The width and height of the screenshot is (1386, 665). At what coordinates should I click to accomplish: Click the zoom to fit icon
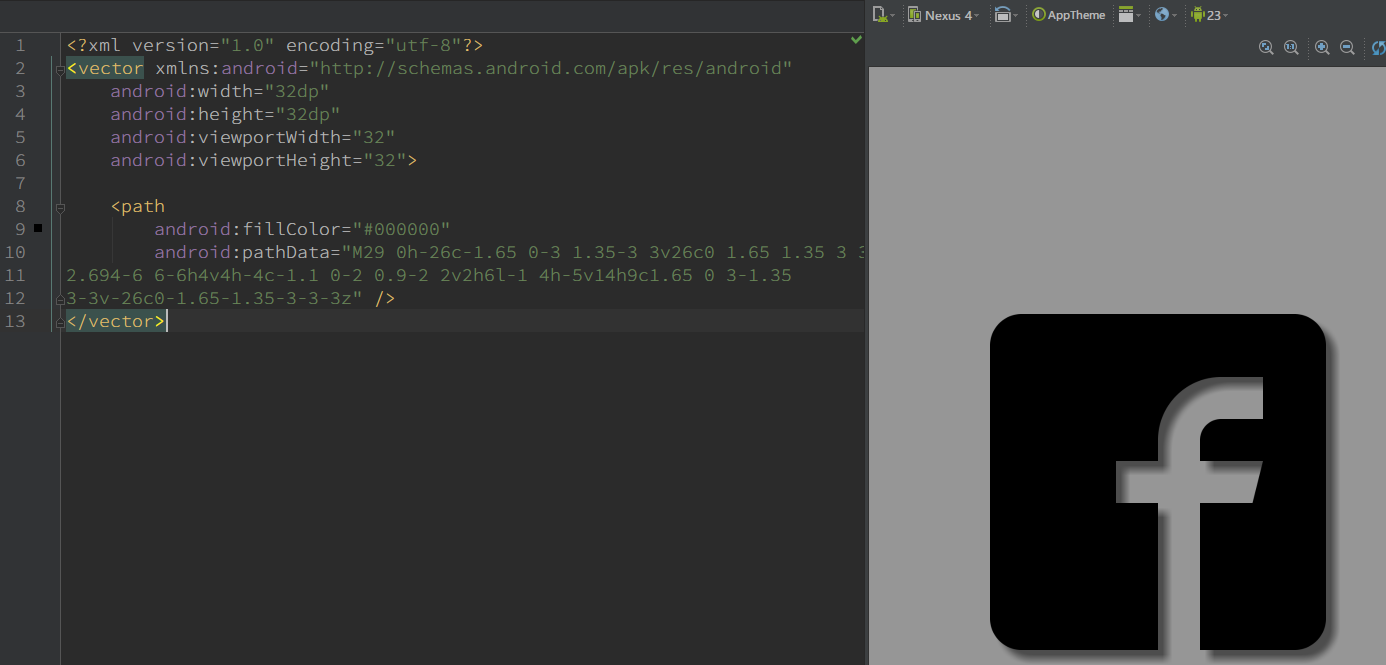[1266, 47]
